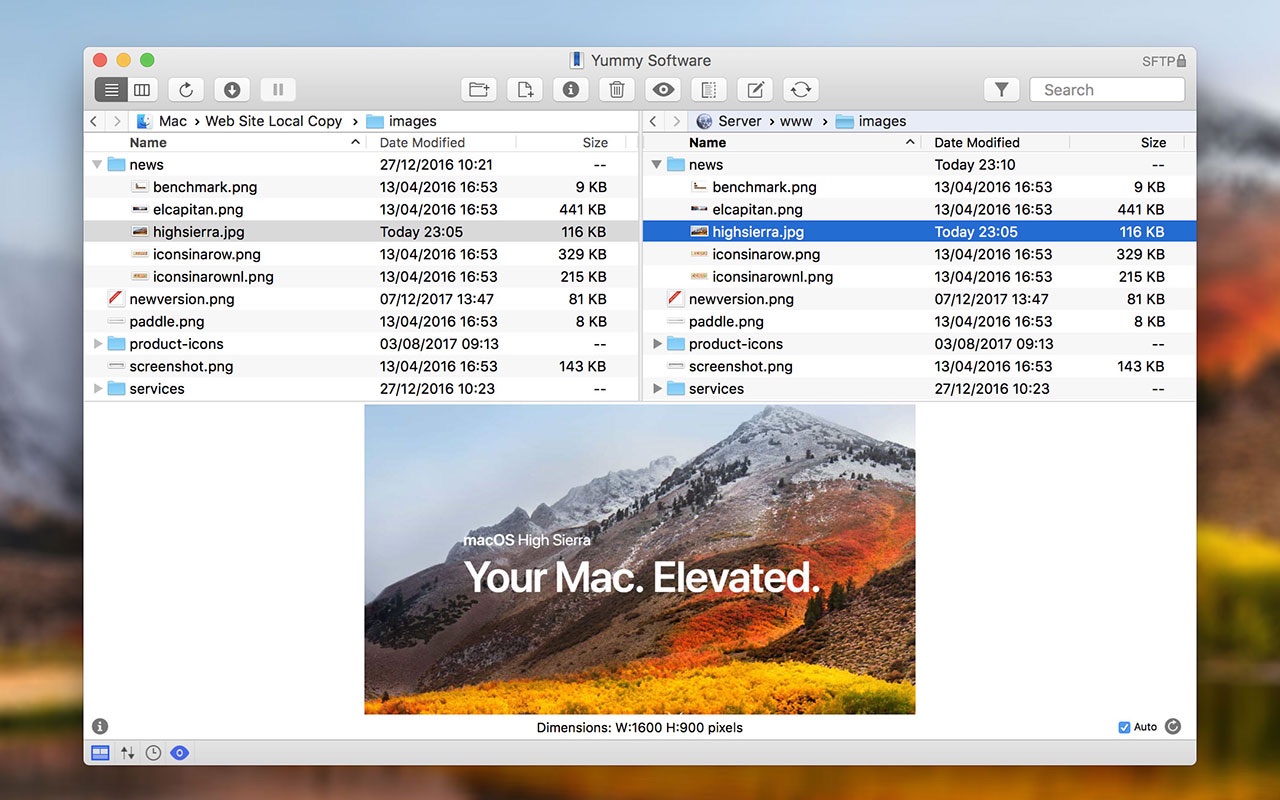Click Server in the remote path bar
This screenshot has height=800, width=1280.
coord(729,121)
